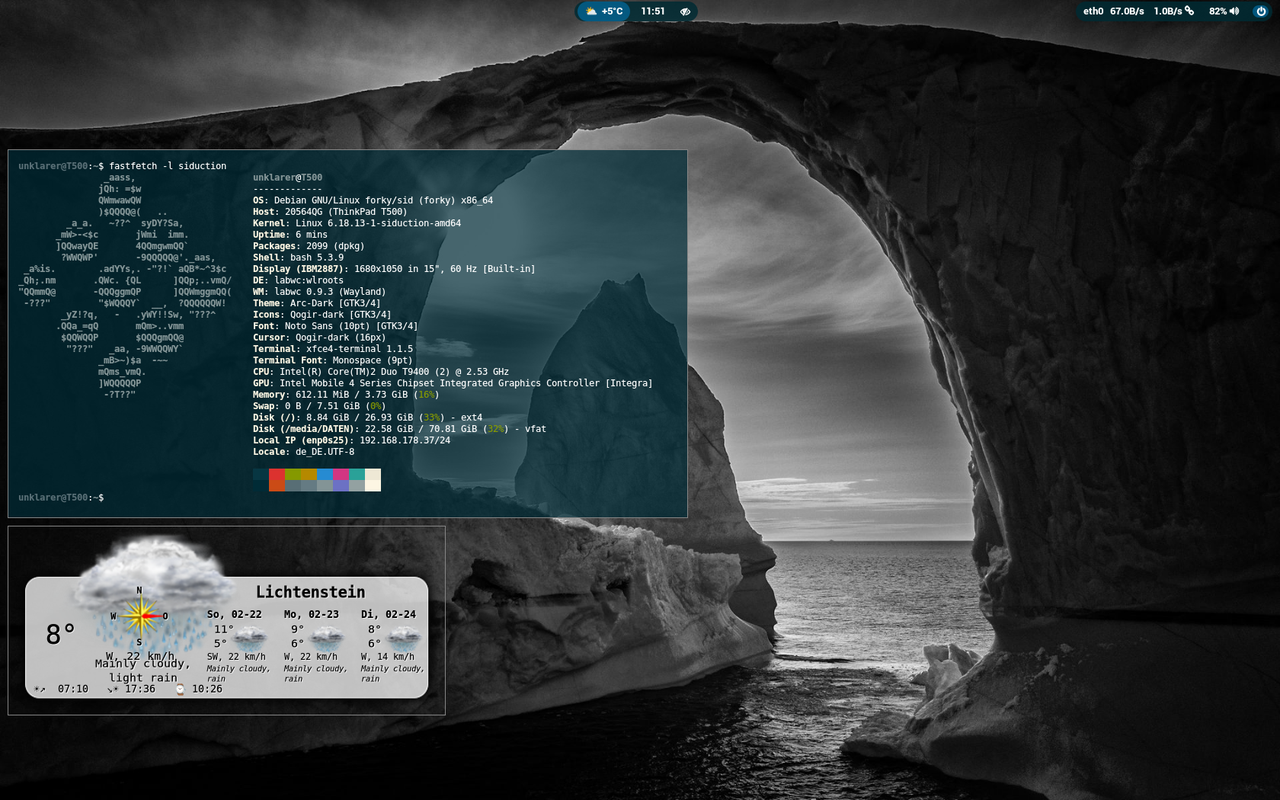Click the orange swatch in terminal palette

pos(277,486)
